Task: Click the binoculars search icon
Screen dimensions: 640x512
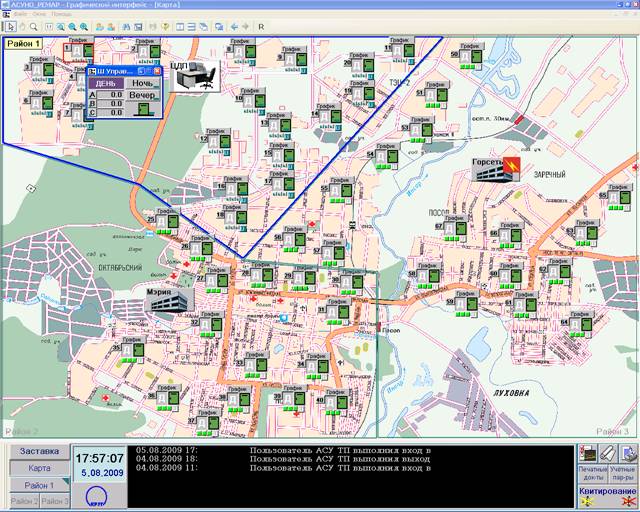Action: click(126, 27)
